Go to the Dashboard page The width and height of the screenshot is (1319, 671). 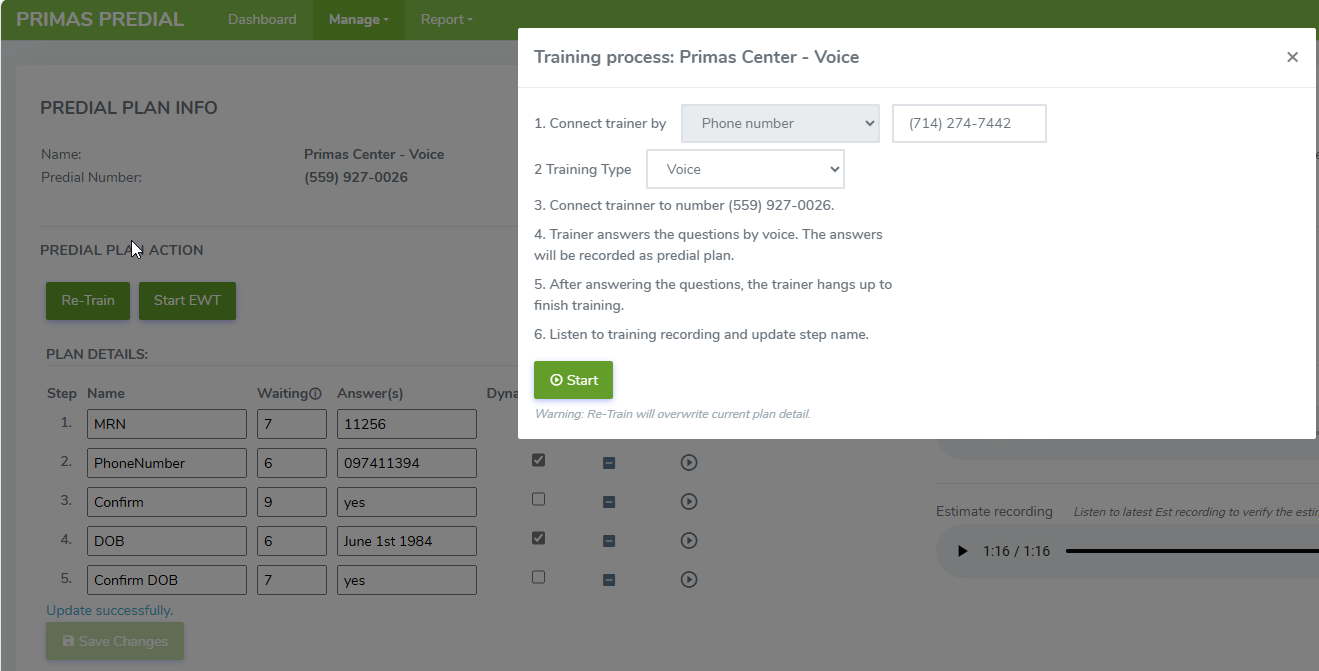pos(262,20)
